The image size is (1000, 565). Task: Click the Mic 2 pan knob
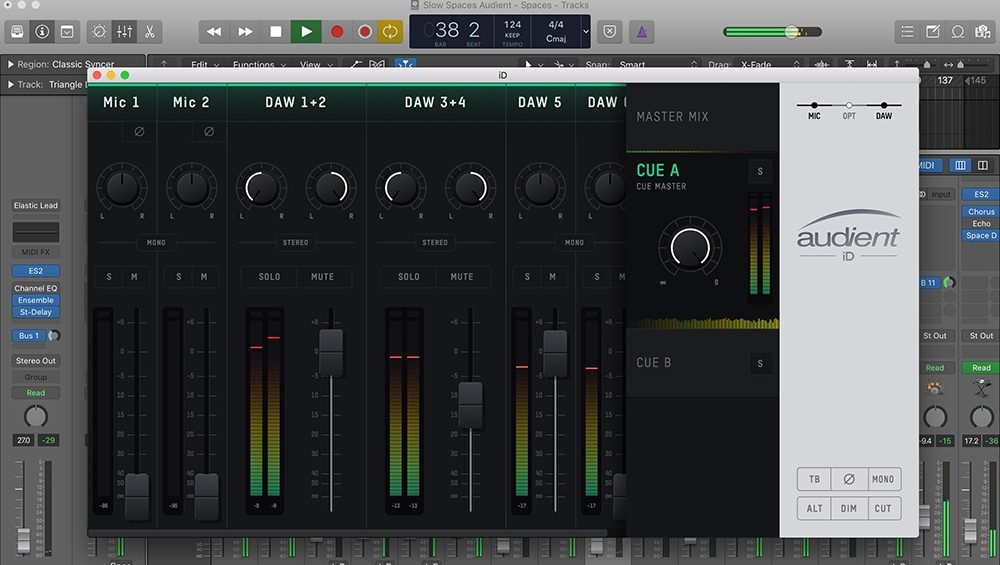click(x=191, y=187)
